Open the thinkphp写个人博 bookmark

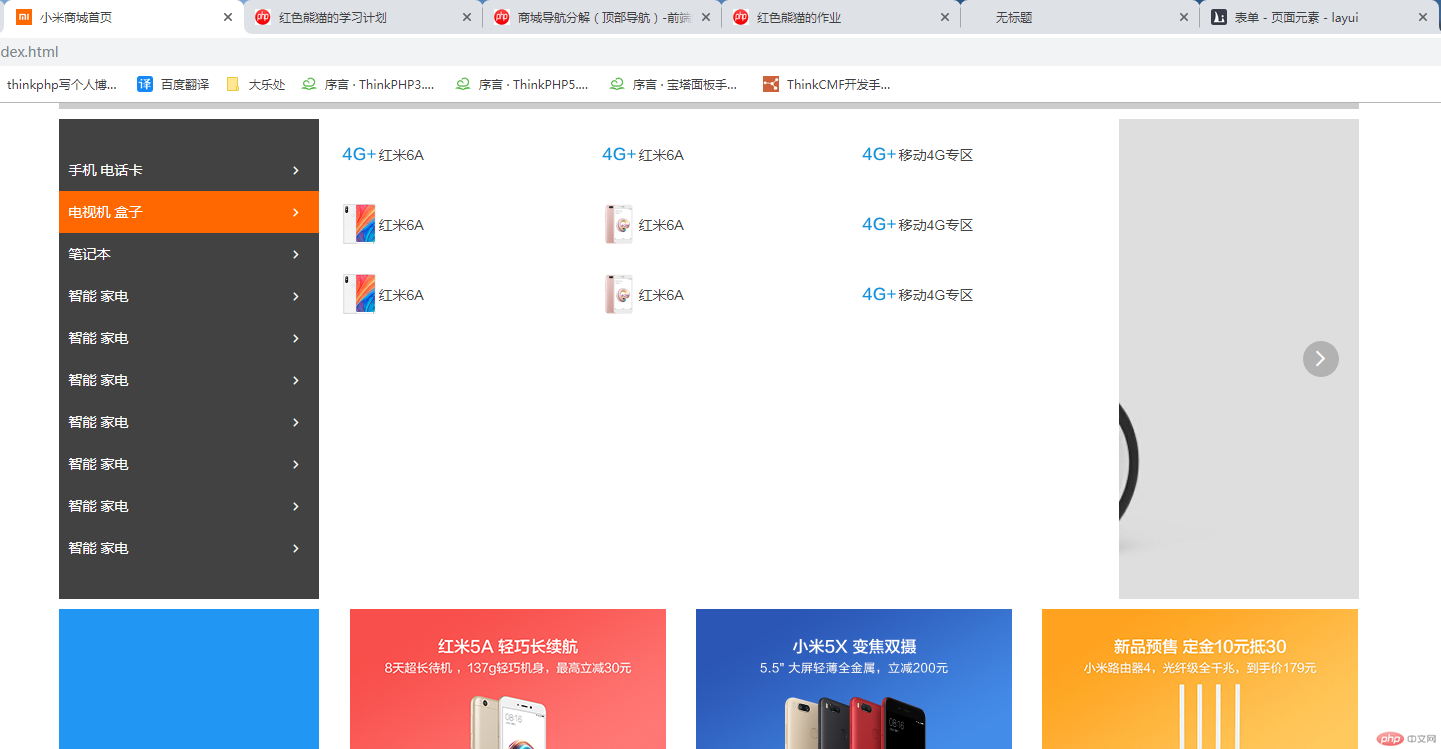coord(62,85)
